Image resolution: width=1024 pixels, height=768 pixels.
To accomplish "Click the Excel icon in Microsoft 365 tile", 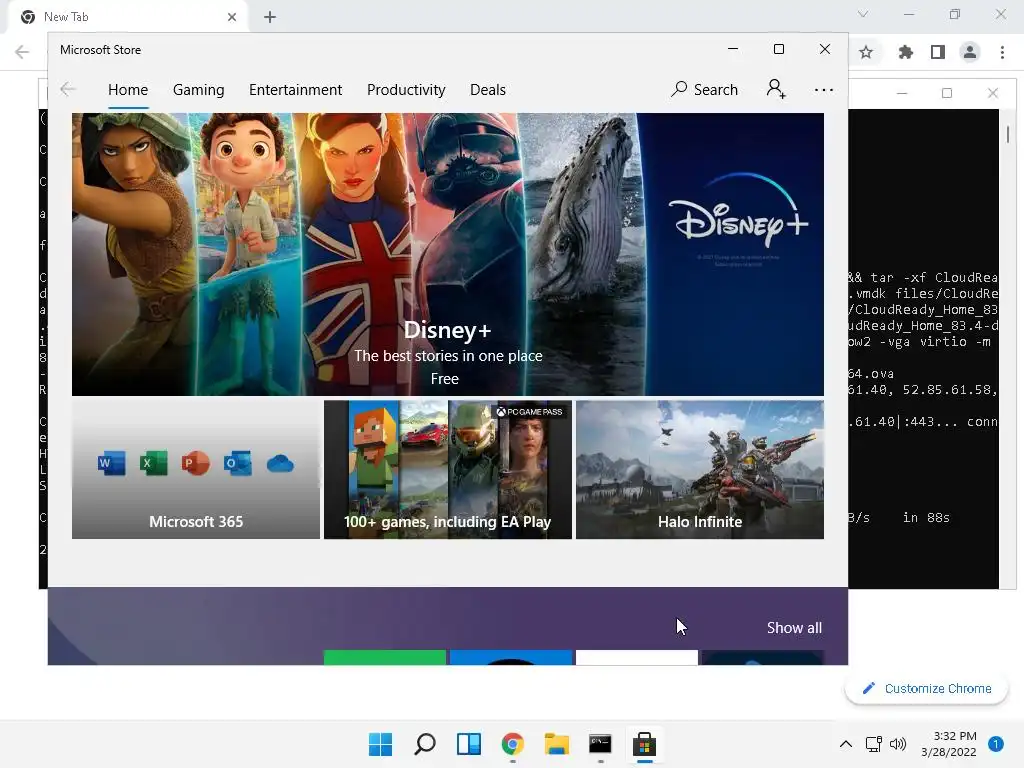I will click(x=153, y=464).
